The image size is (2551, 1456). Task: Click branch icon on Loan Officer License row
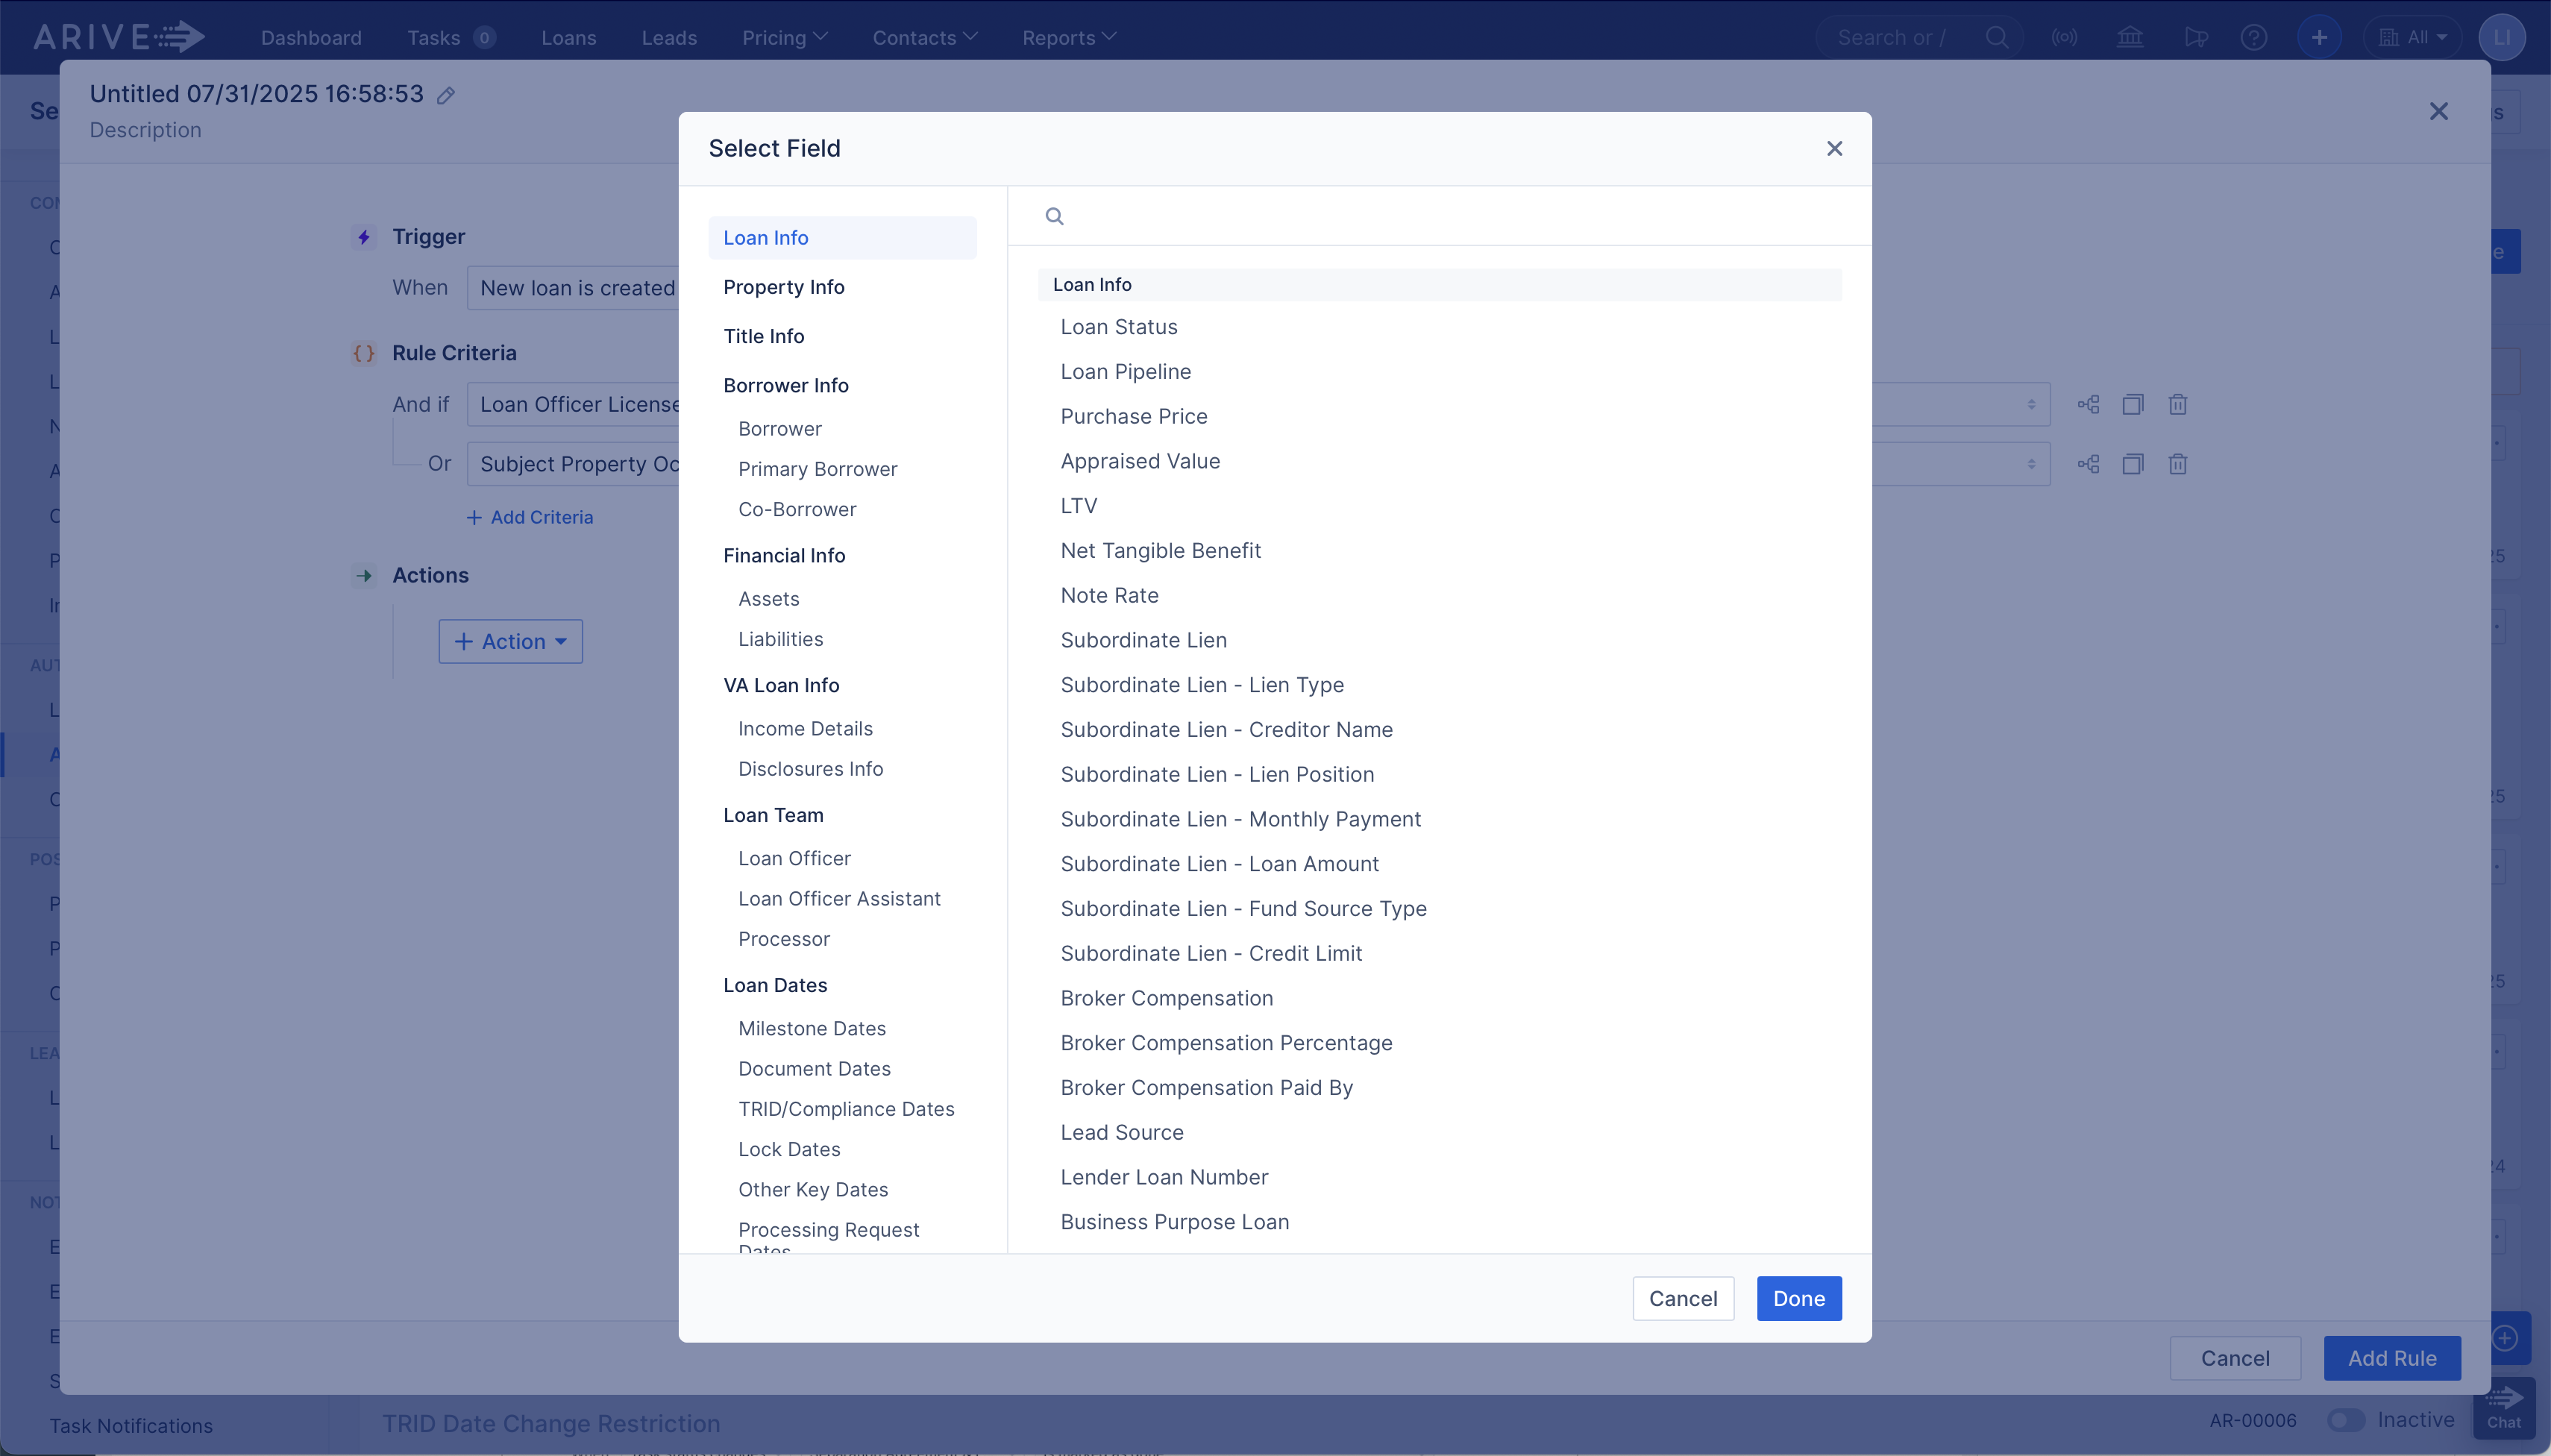[x=2088, y=404]
